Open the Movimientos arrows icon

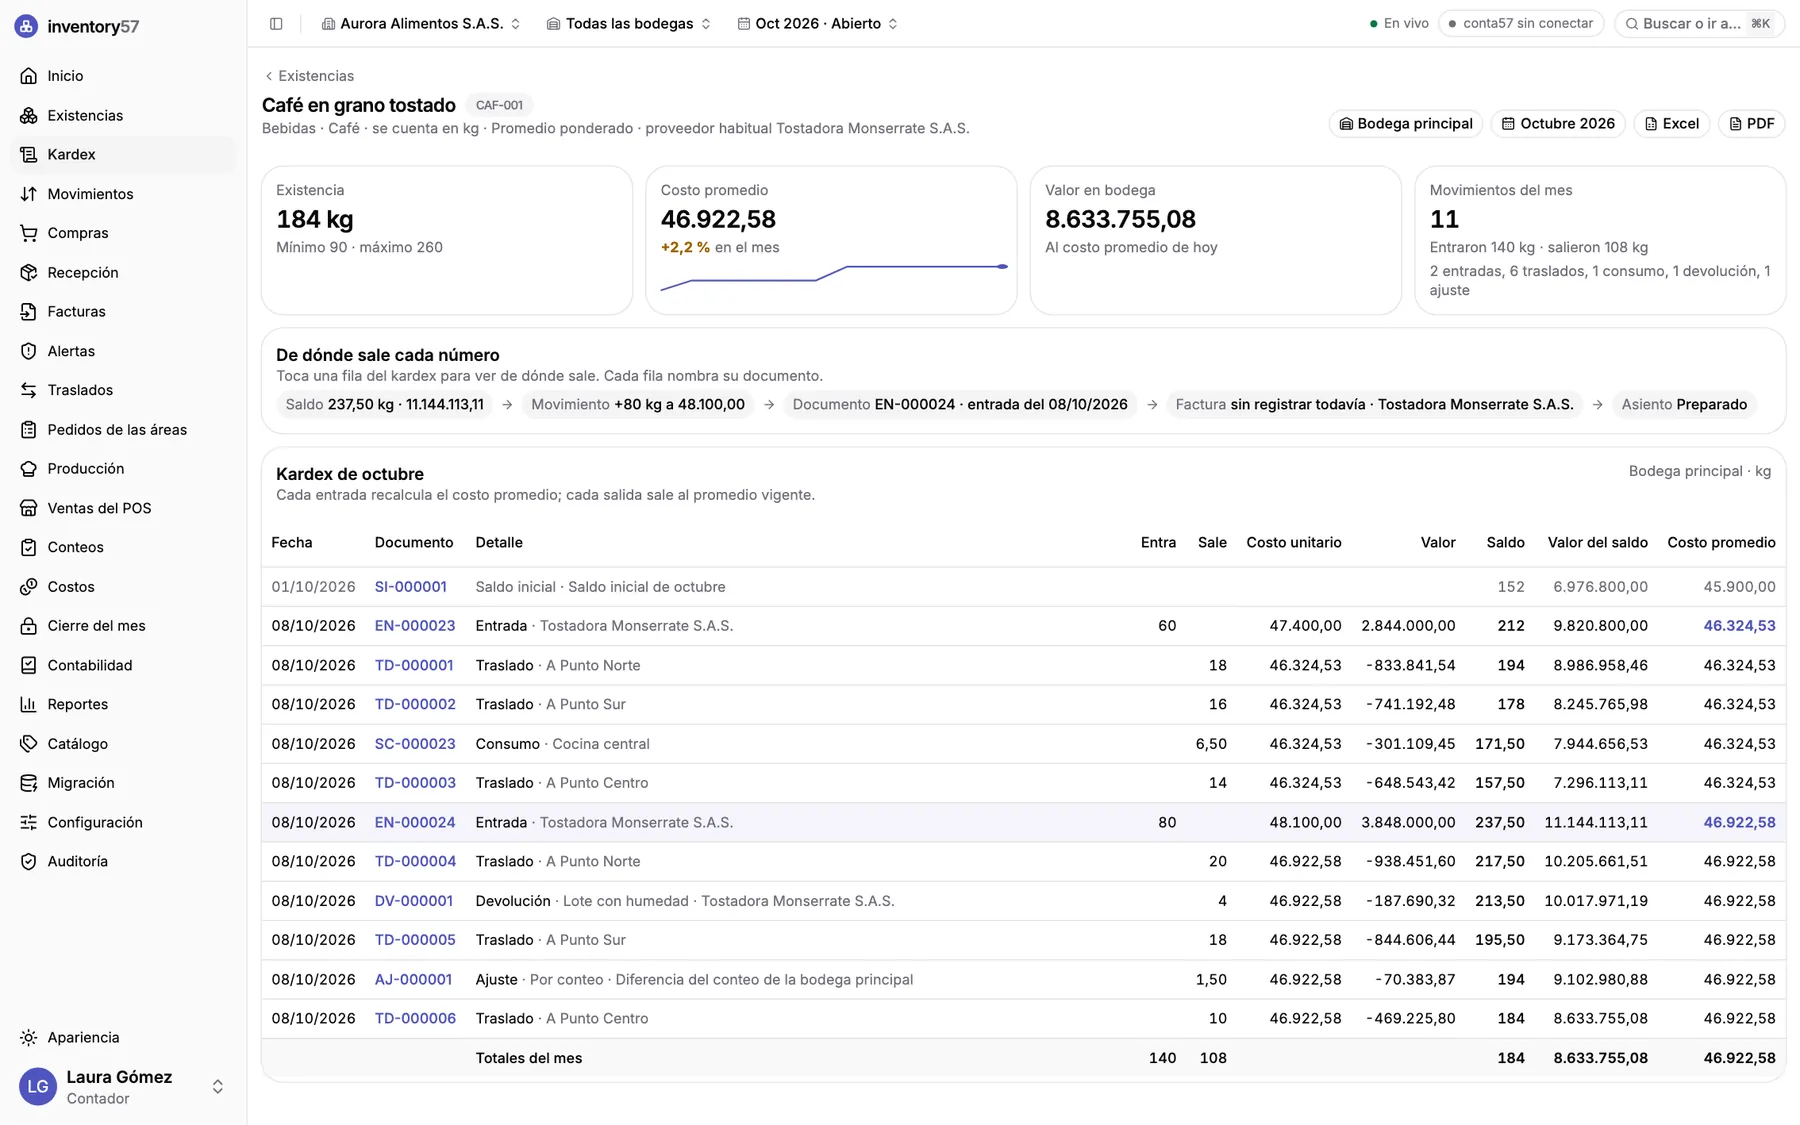[29, 194]
